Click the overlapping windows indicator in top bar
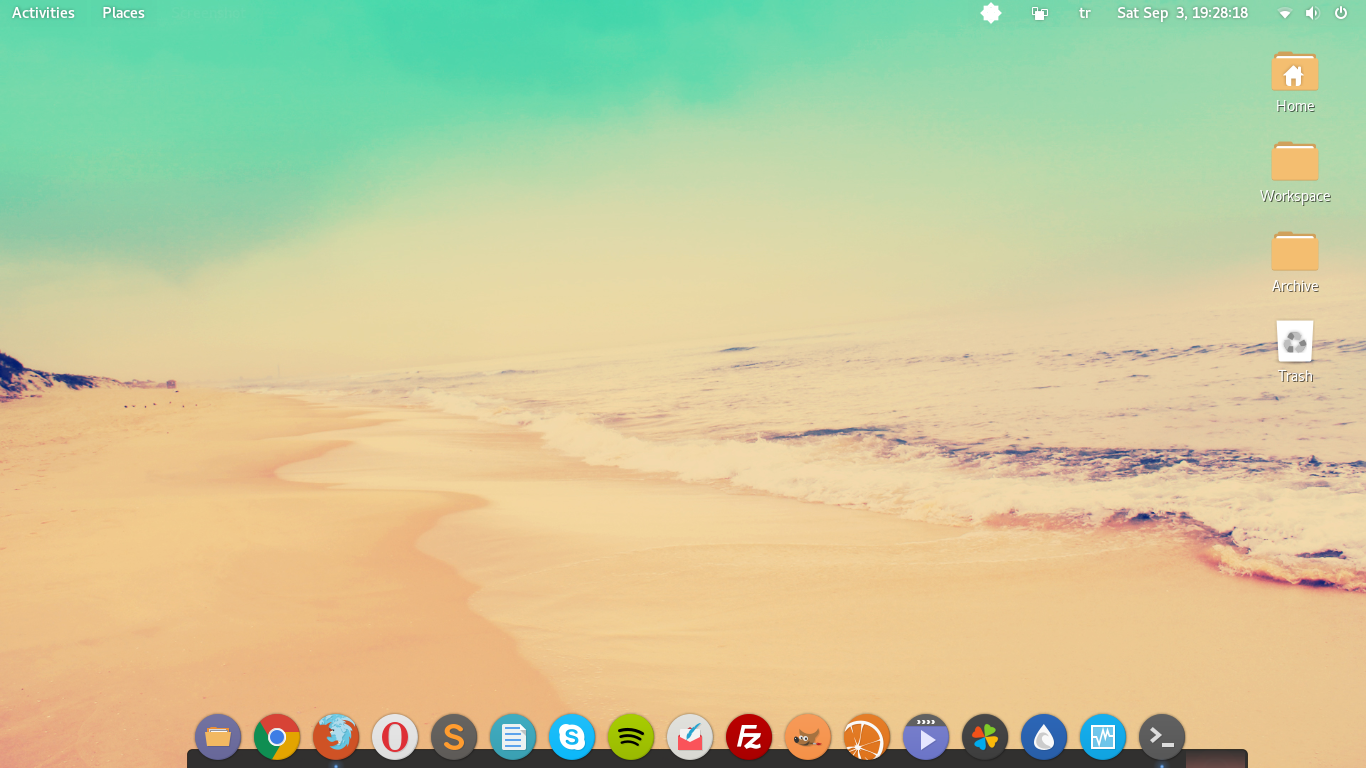This screenshot has width=1366, height=768. pos(1040,13)
